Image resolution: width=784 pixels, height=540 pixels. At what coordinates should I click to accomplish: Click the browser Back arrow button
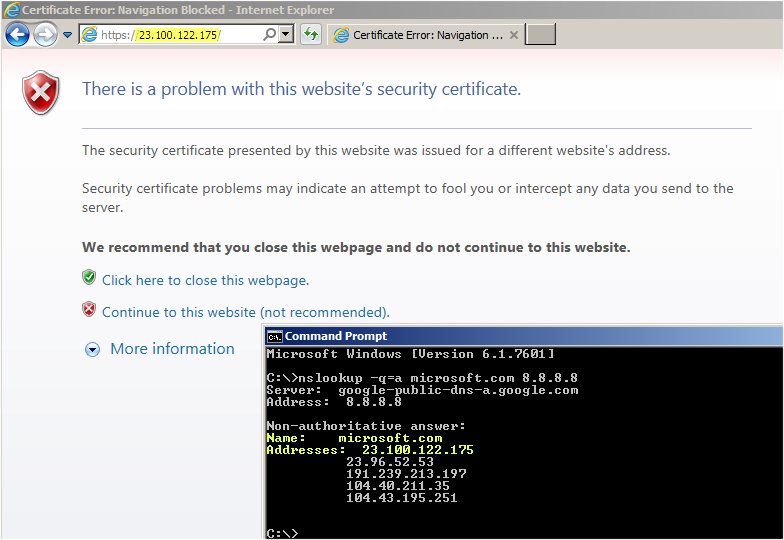18,34
